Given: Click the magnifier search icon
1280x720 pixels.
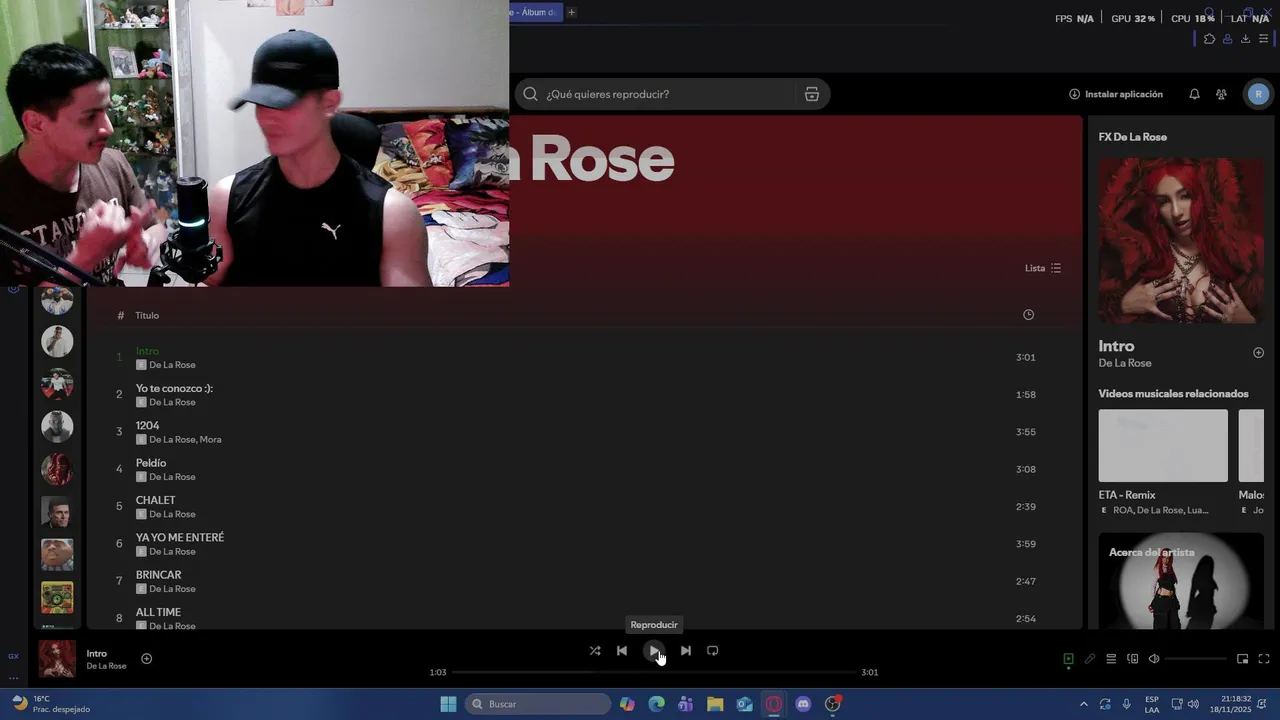Looking at the screenshot, I should pos(531,94).
